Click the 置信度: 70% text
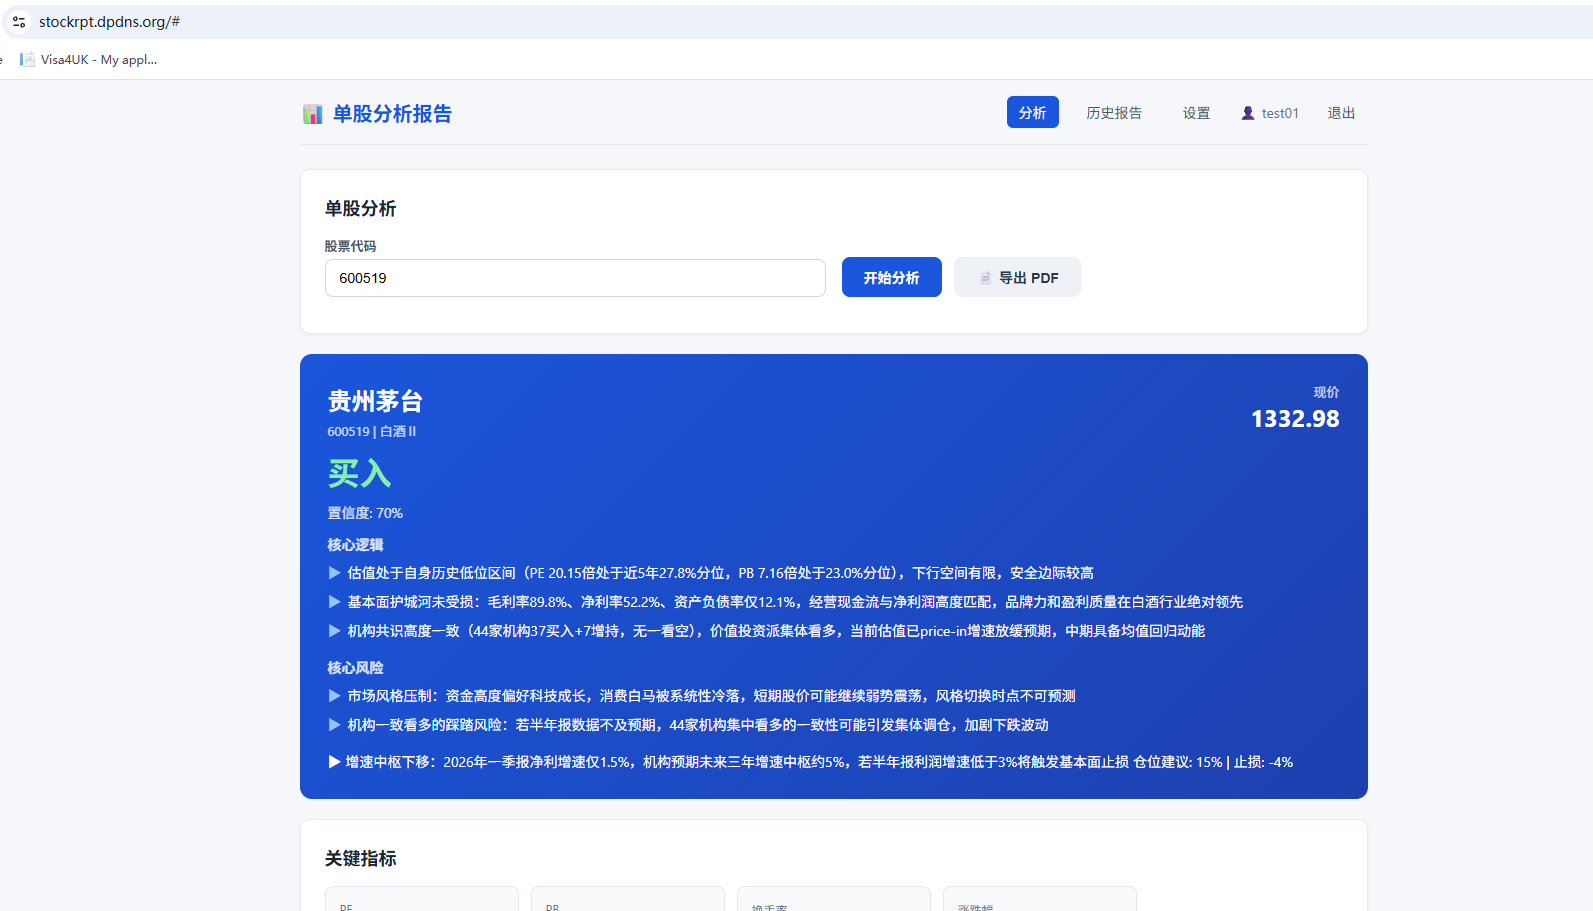This screenshot has height=911, width=1593. 365,513
